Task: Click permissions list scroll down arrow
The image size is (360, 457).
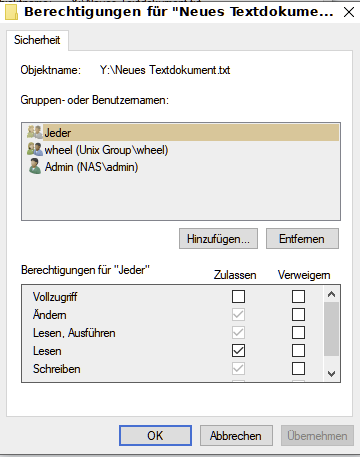Action: click(x=331, y=374)
